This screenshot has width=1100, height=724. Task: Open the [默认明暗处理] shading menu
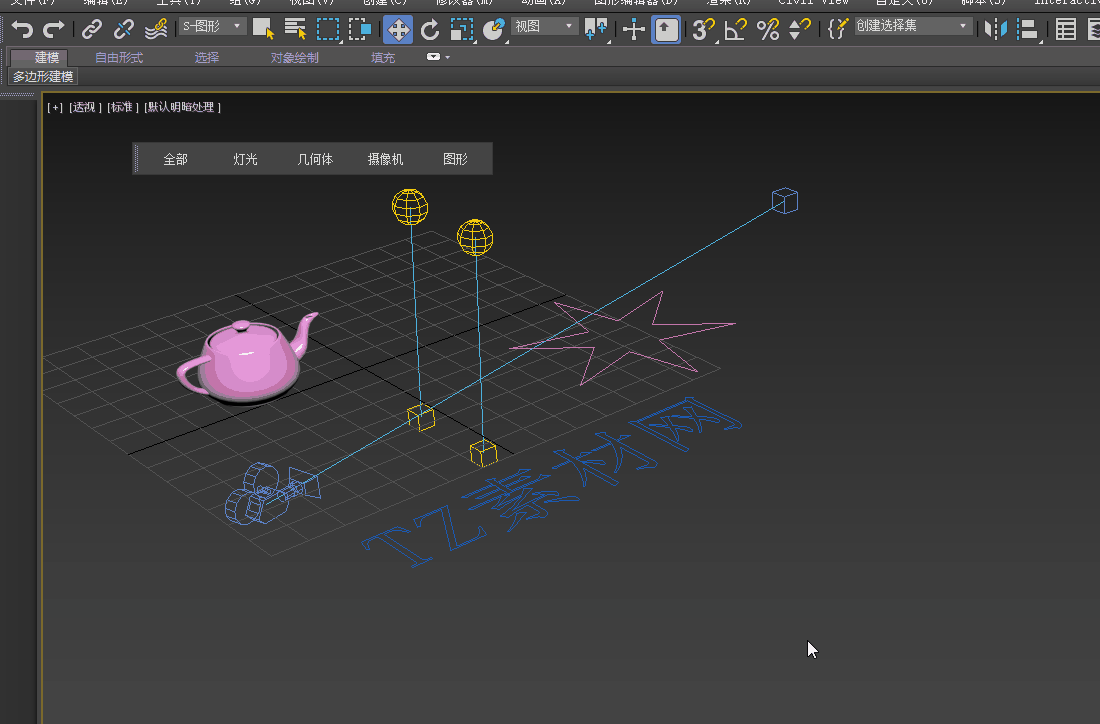point(182,107)
